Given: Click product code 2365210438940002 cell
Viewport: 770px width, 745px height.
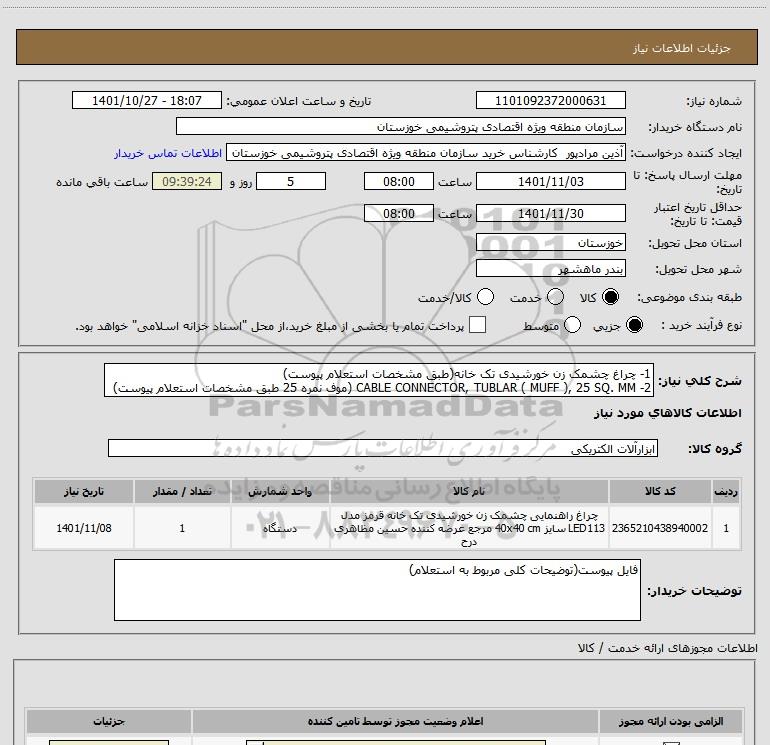Looking at the screenshot, I should pyautogui.click(x=660, y=528).
